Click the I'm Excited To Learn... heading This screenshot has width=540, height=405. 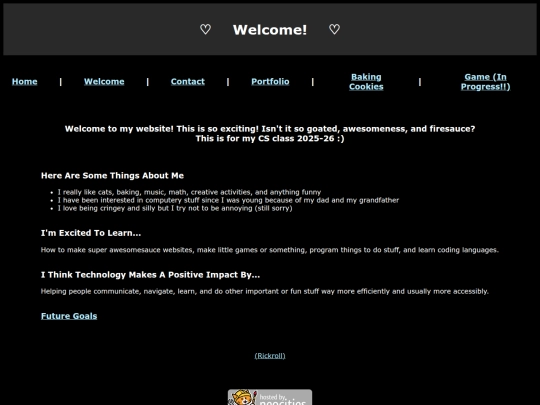(x=91, y=233)
